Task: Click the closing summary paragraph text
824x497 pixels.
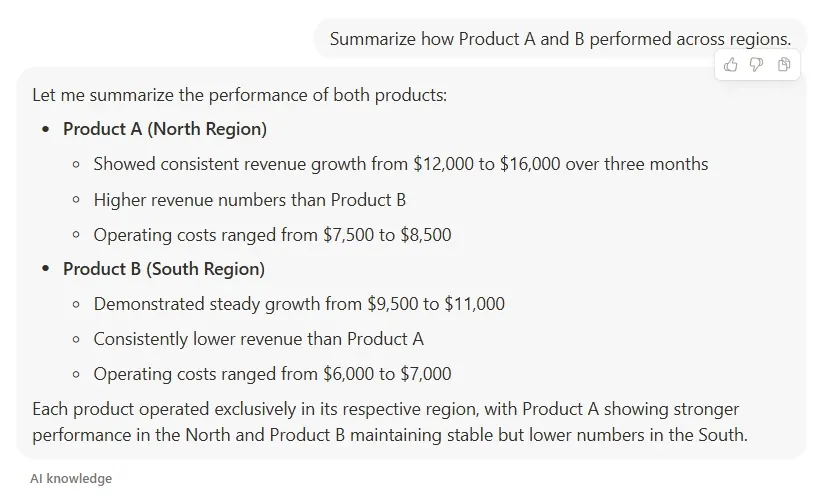Action: (x=390, y=422)
